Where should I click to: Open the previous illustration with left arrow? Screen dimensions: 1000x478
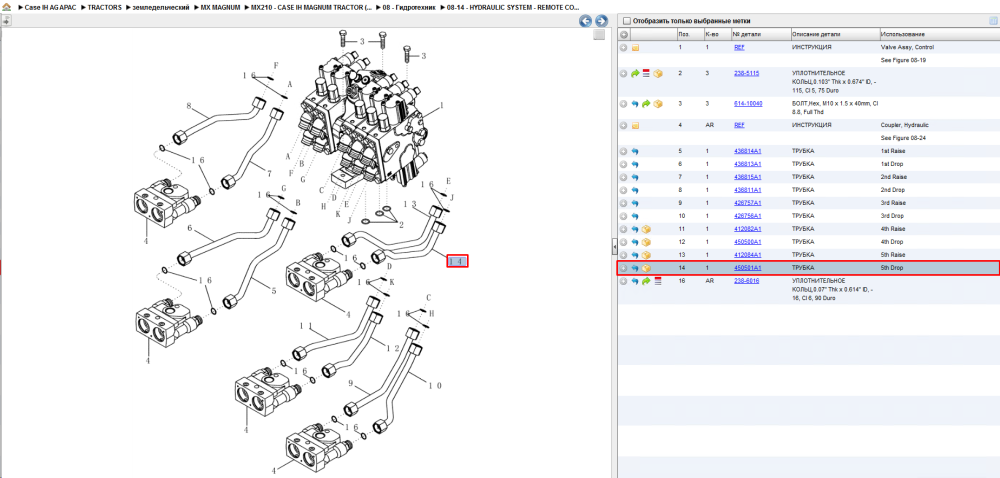tap(585, 21)
